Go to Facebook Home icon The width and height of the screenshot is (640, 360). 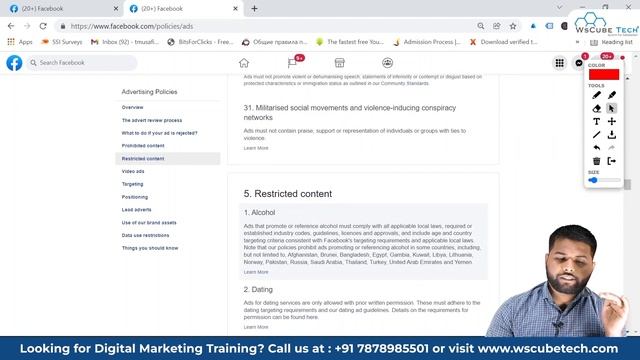(244, 63)
